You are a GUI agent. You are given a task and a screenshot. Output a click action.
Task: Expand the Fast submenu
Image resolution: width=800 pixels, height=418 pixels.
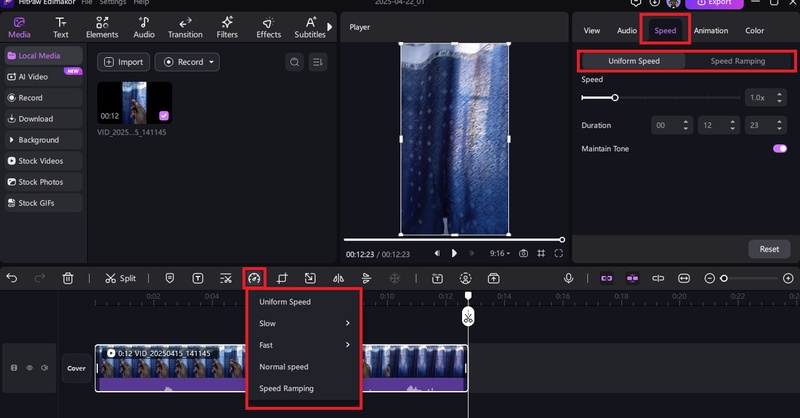(x=304, y=345)
